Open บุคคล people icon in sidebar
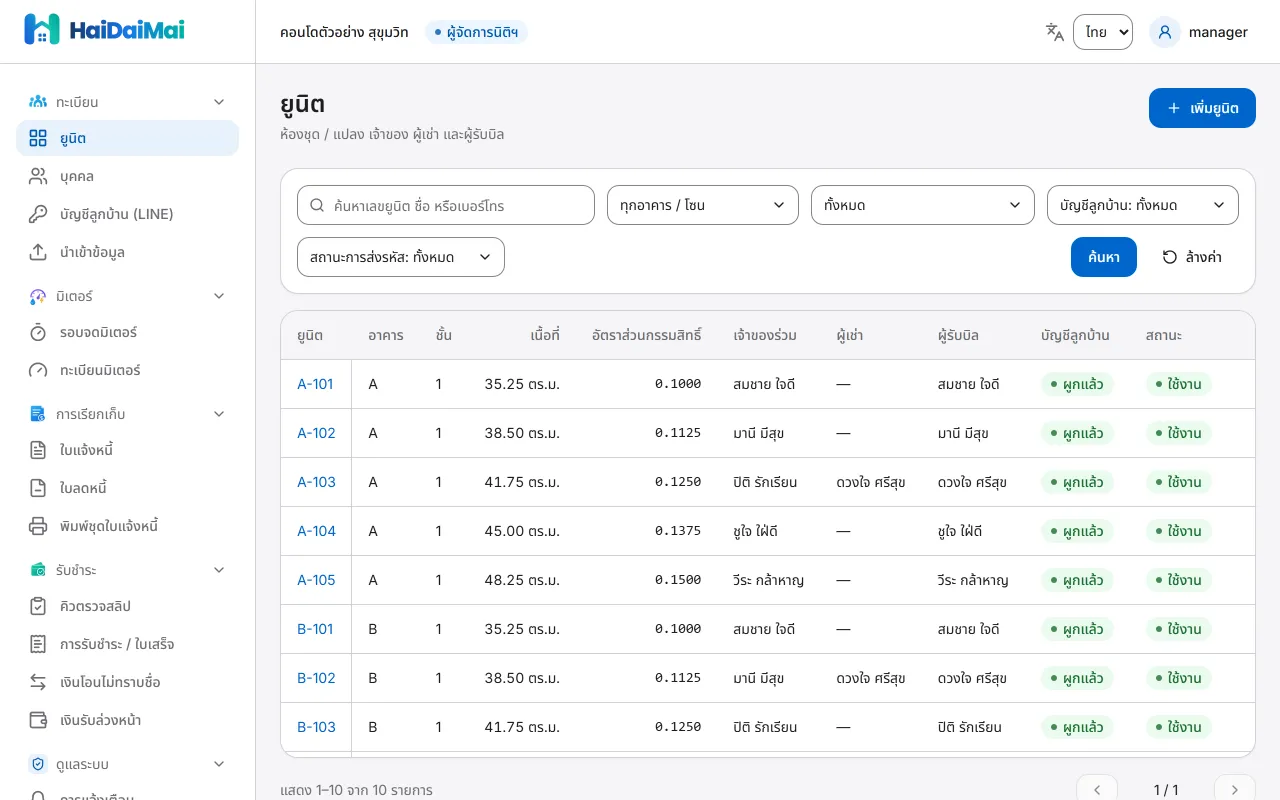The width and height of the screenshot is (1280, 800). click(x=38, y=176)
